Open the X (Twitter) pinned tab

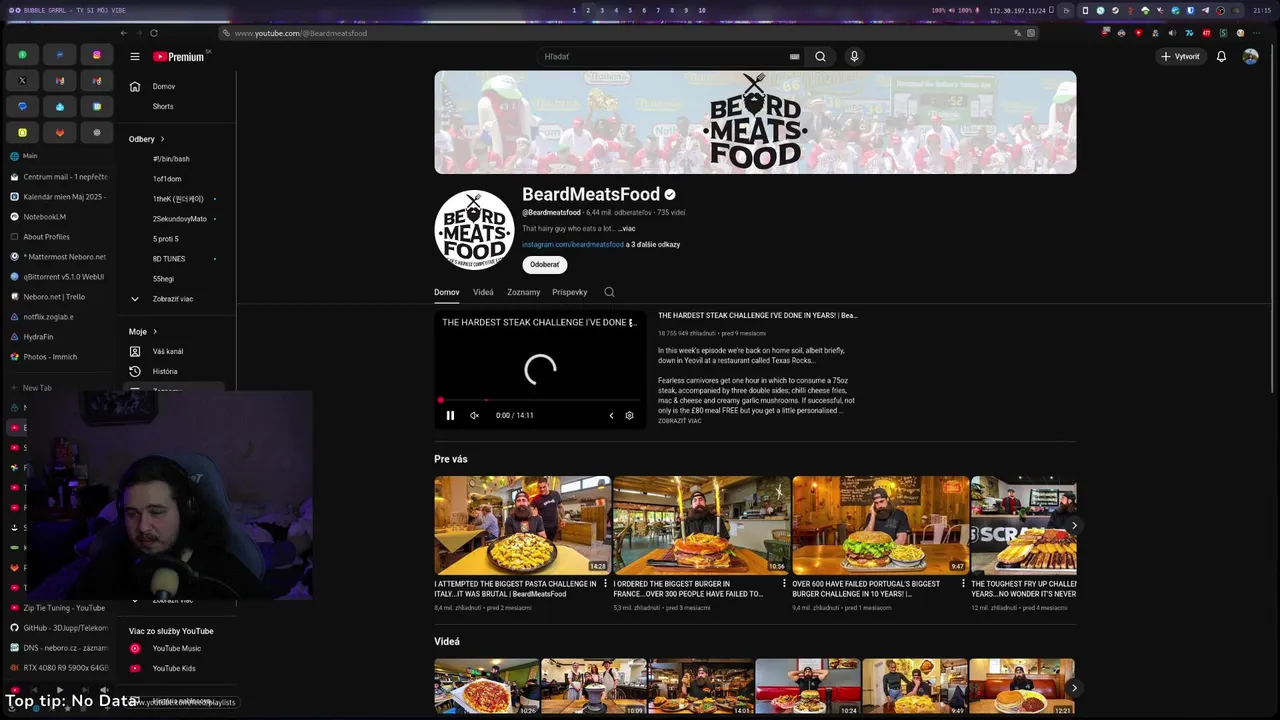[x=22, y=81]
